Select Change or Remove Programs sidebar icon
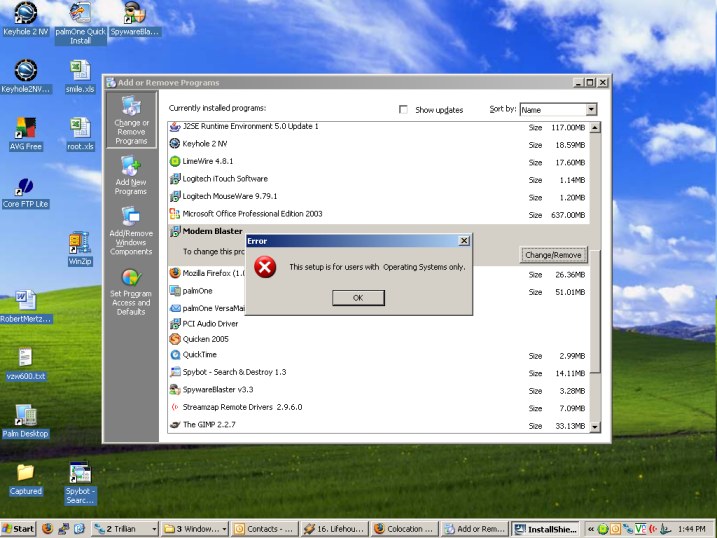 pos(131,120)
